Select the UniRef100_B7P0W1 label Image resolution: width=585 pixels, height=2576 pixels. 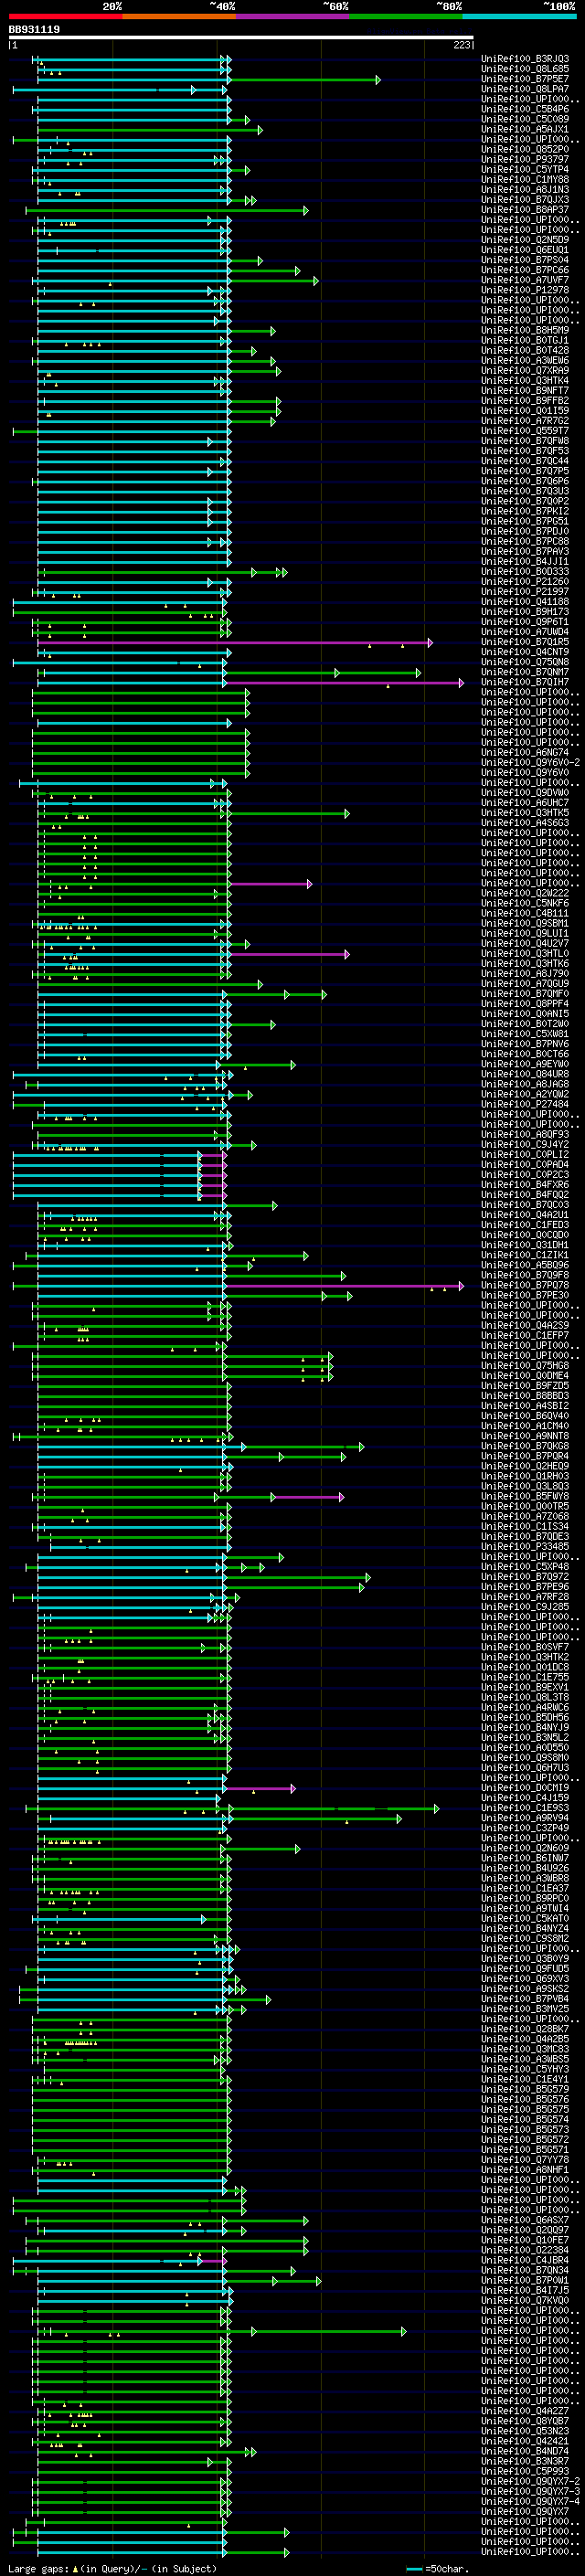tap(525, 2279)
